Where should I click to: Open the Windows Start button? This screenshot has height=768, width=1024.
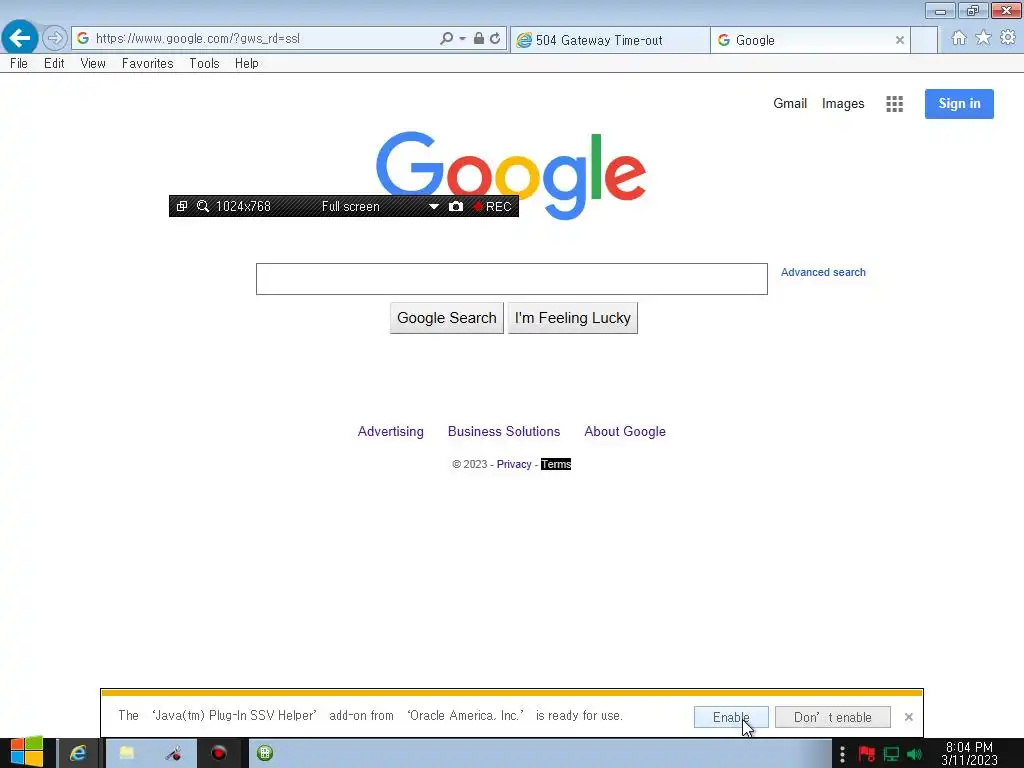pyautogui.click(x=26, y=753)
